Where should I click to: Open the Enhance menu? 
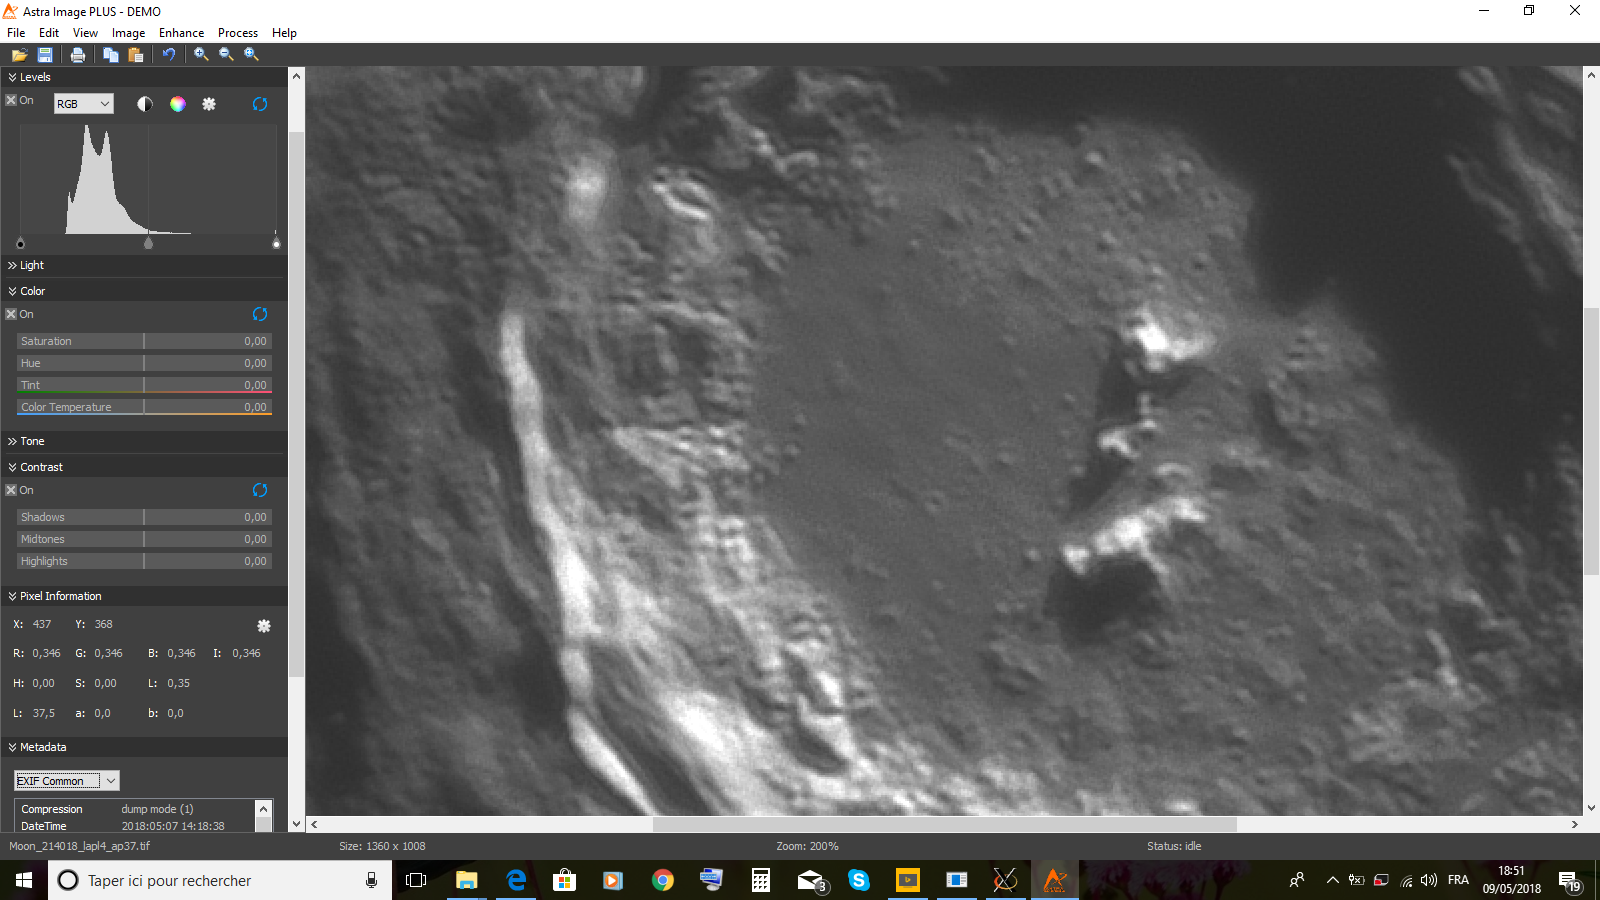181,33
